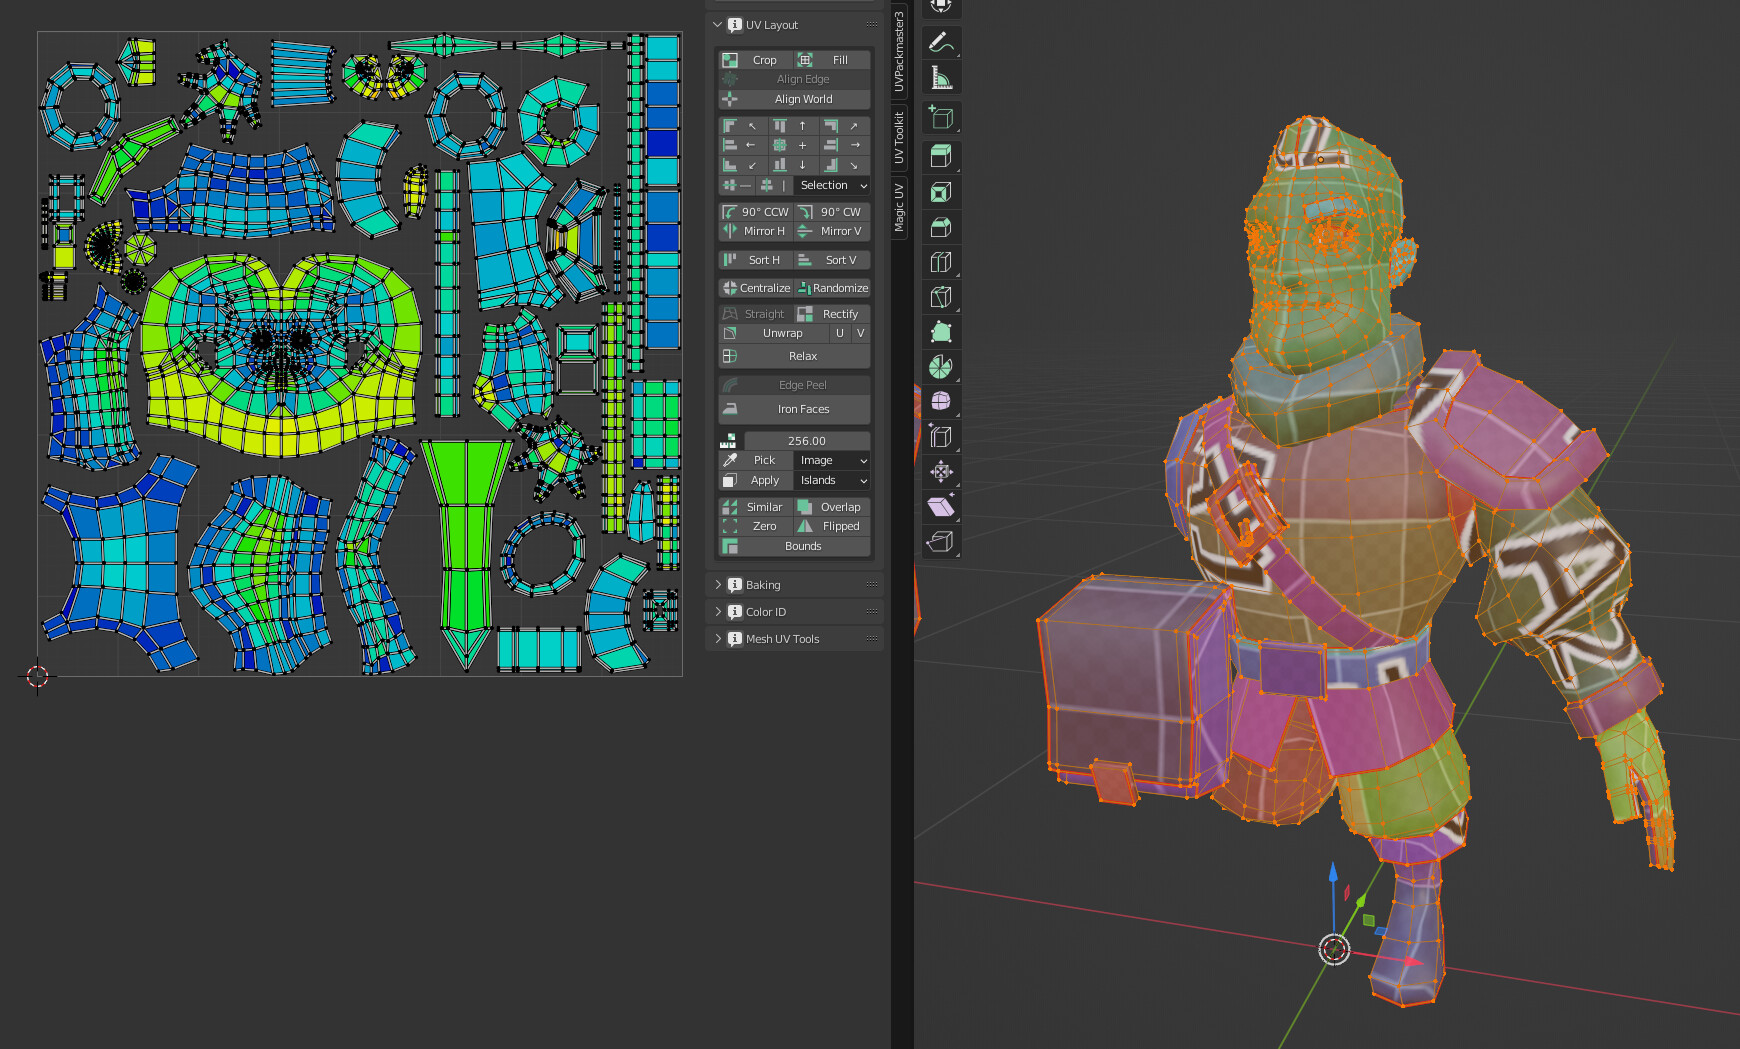Toggle the Zero selection option
1740x1049 pixels.
[757, 526]
